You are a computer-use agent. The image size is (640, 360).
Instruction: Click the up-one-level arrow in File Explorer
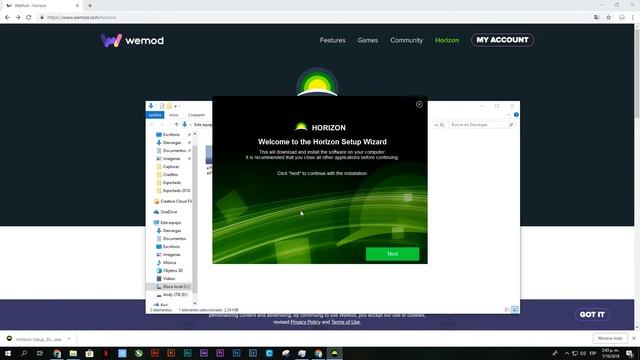tap(176, 124)
